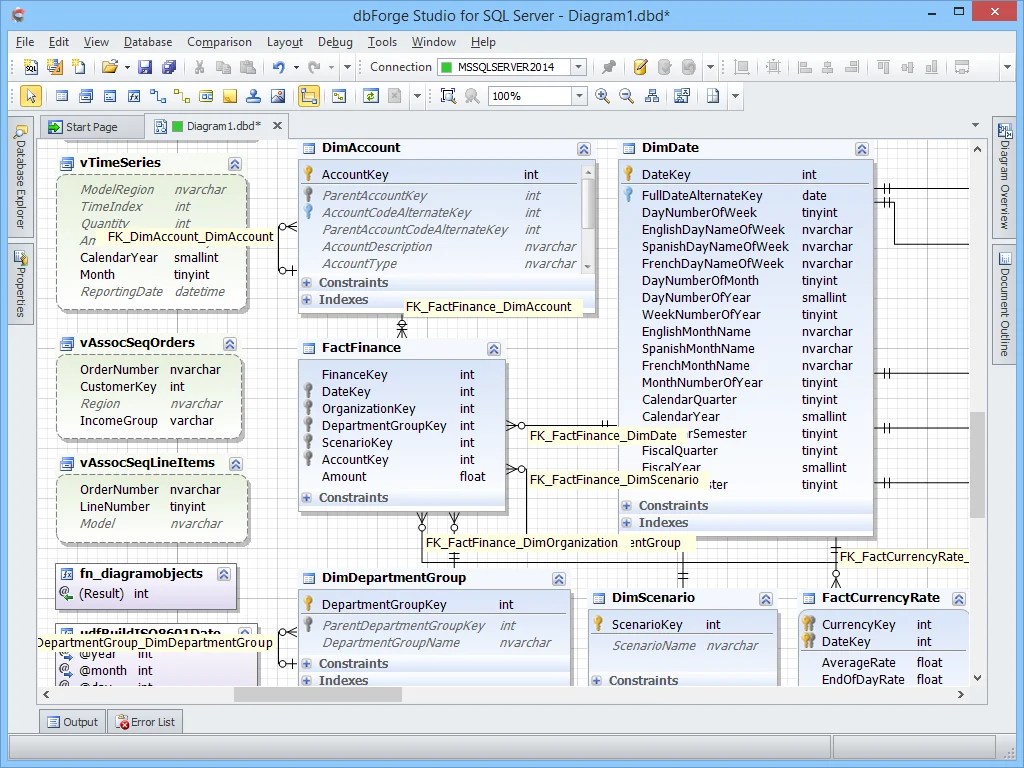Activate the Zoom In magnifier icon
This screenshot has height=768, width=1024.
click(x=602, y=97)
